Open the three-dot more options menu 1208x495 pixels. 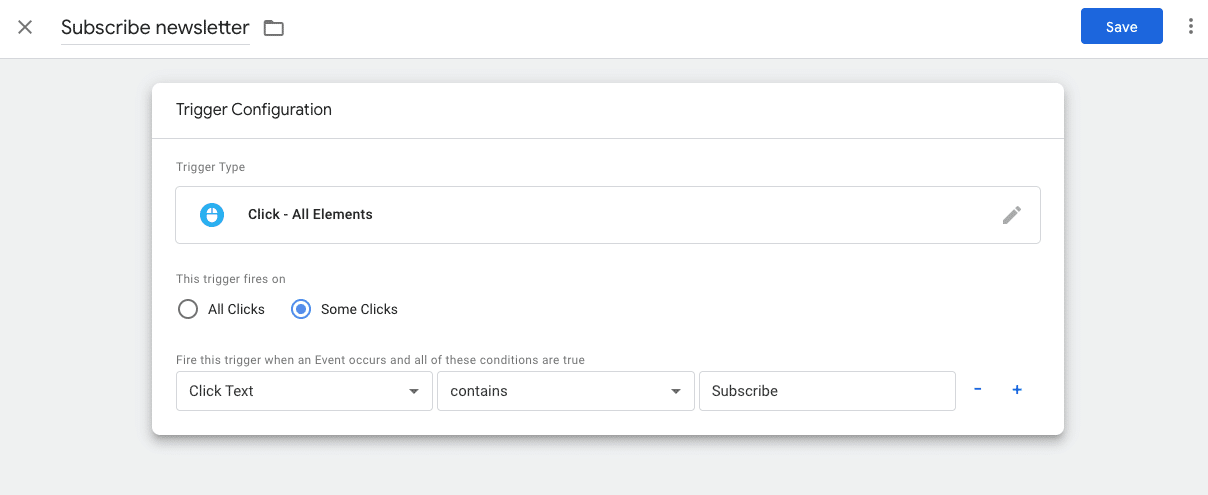pyautogui.click(x=1190, y=27)
